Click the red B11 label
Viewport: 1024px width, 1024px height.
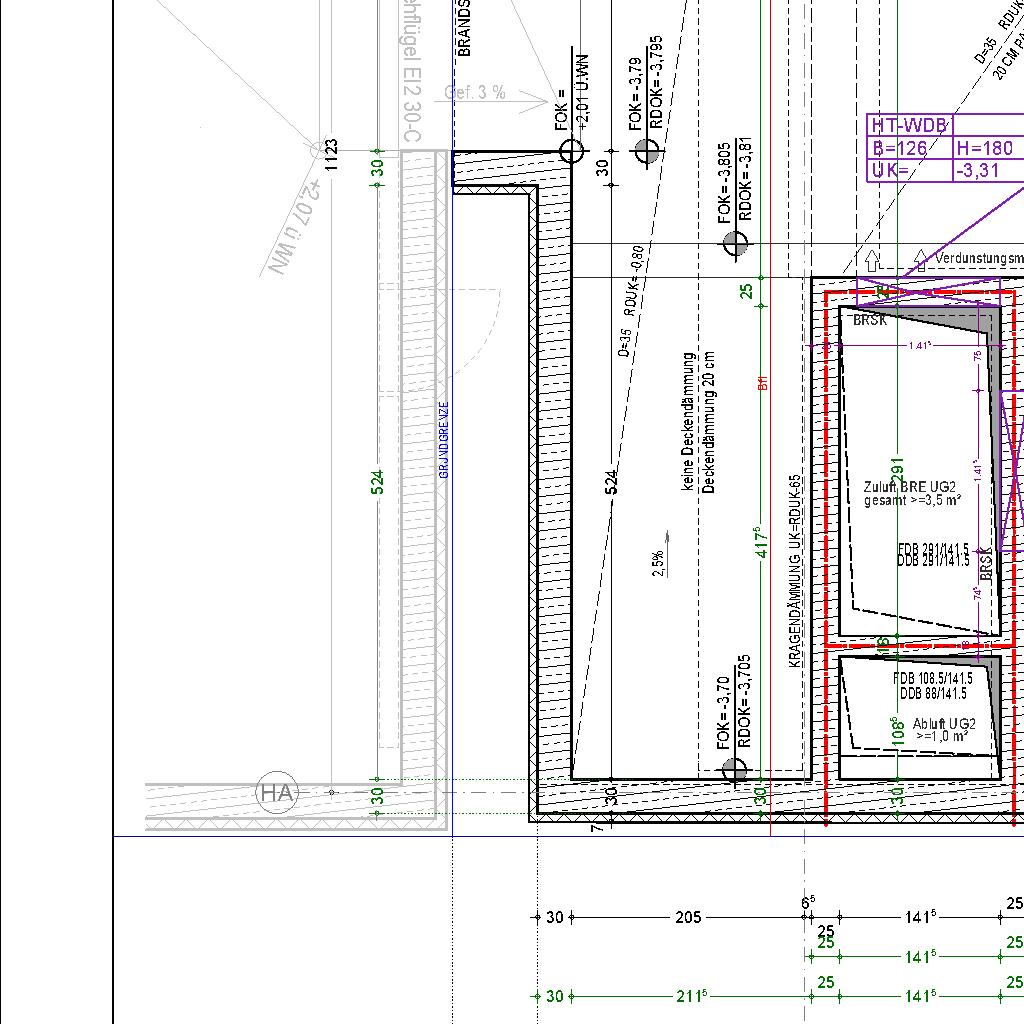pos(763,382)
